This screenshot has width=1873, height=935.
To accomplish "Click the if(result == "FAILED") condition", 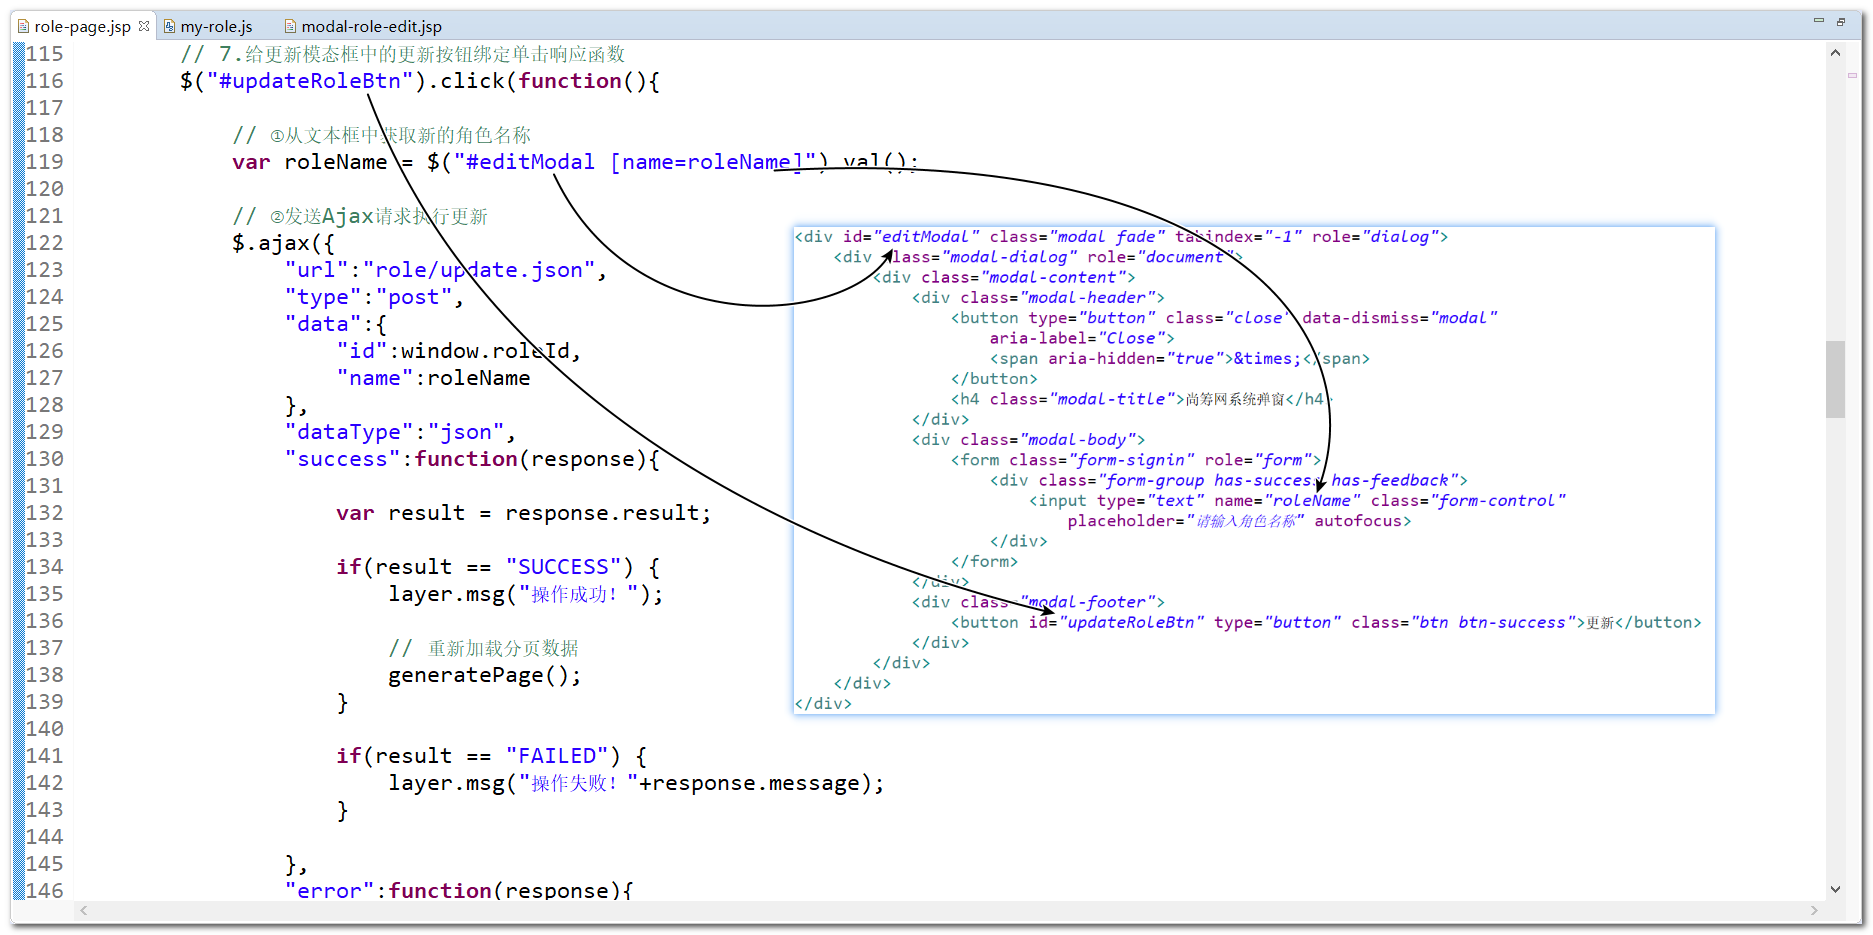I will pos(492,756).
